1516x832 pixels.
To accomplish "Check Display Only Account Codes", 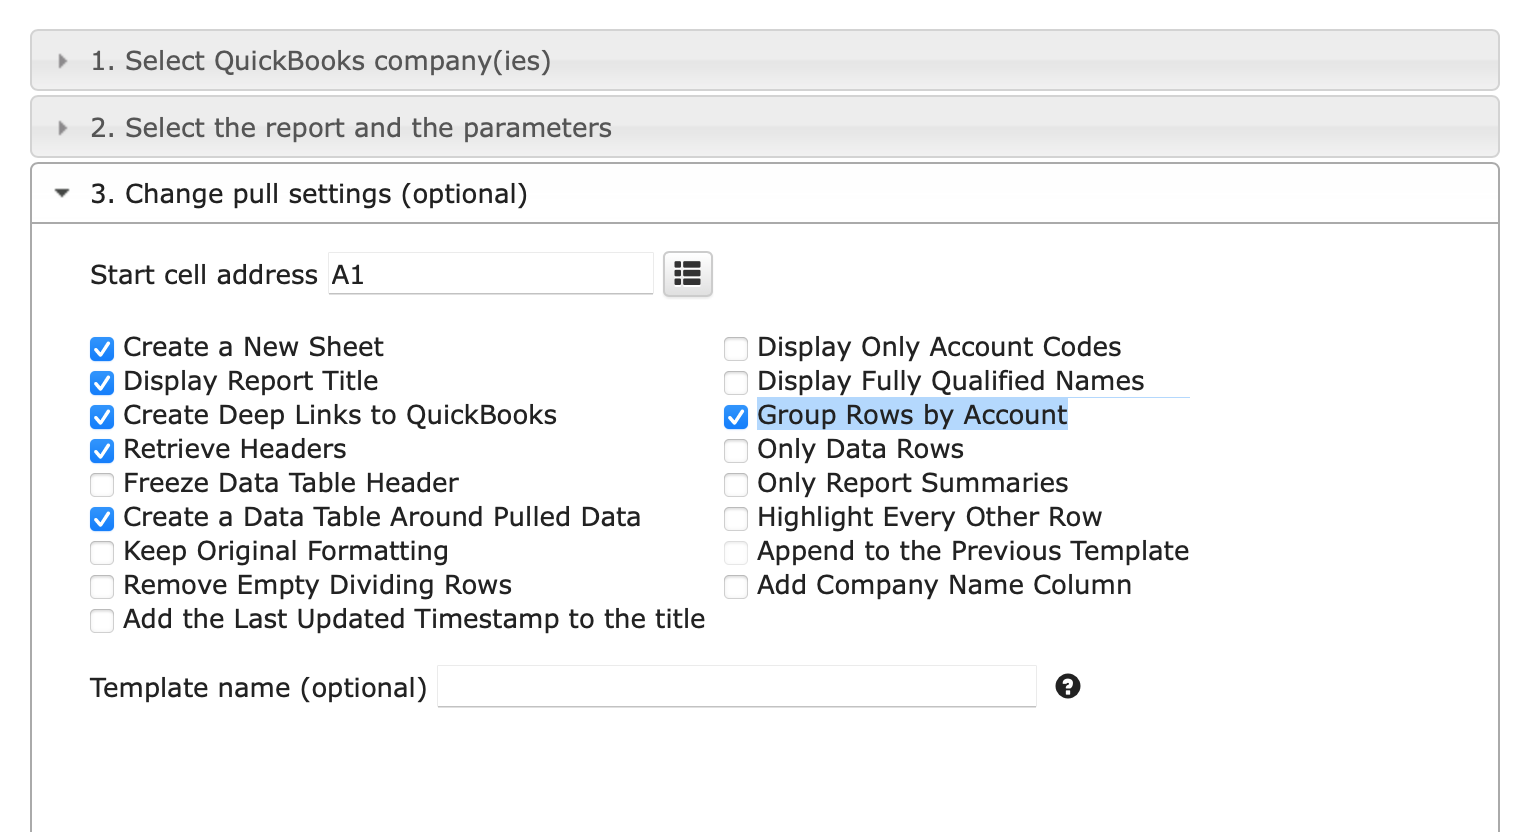I will (x=736, y=348).
